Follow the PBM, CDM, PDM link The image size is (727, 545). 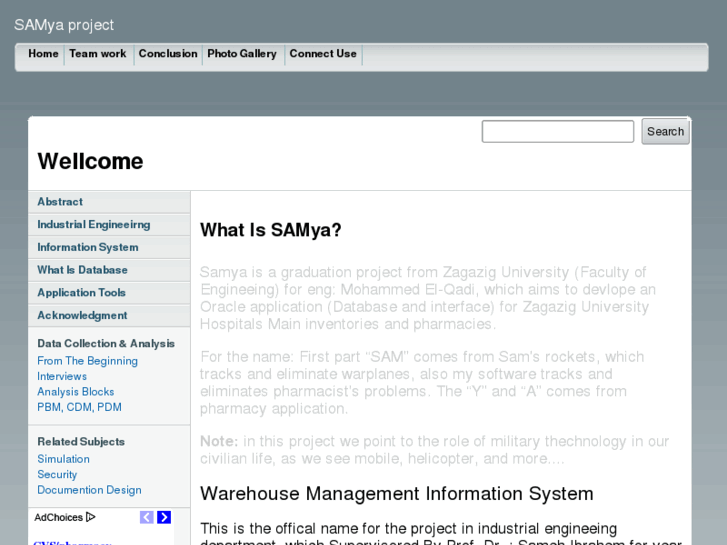pos(79,407)
